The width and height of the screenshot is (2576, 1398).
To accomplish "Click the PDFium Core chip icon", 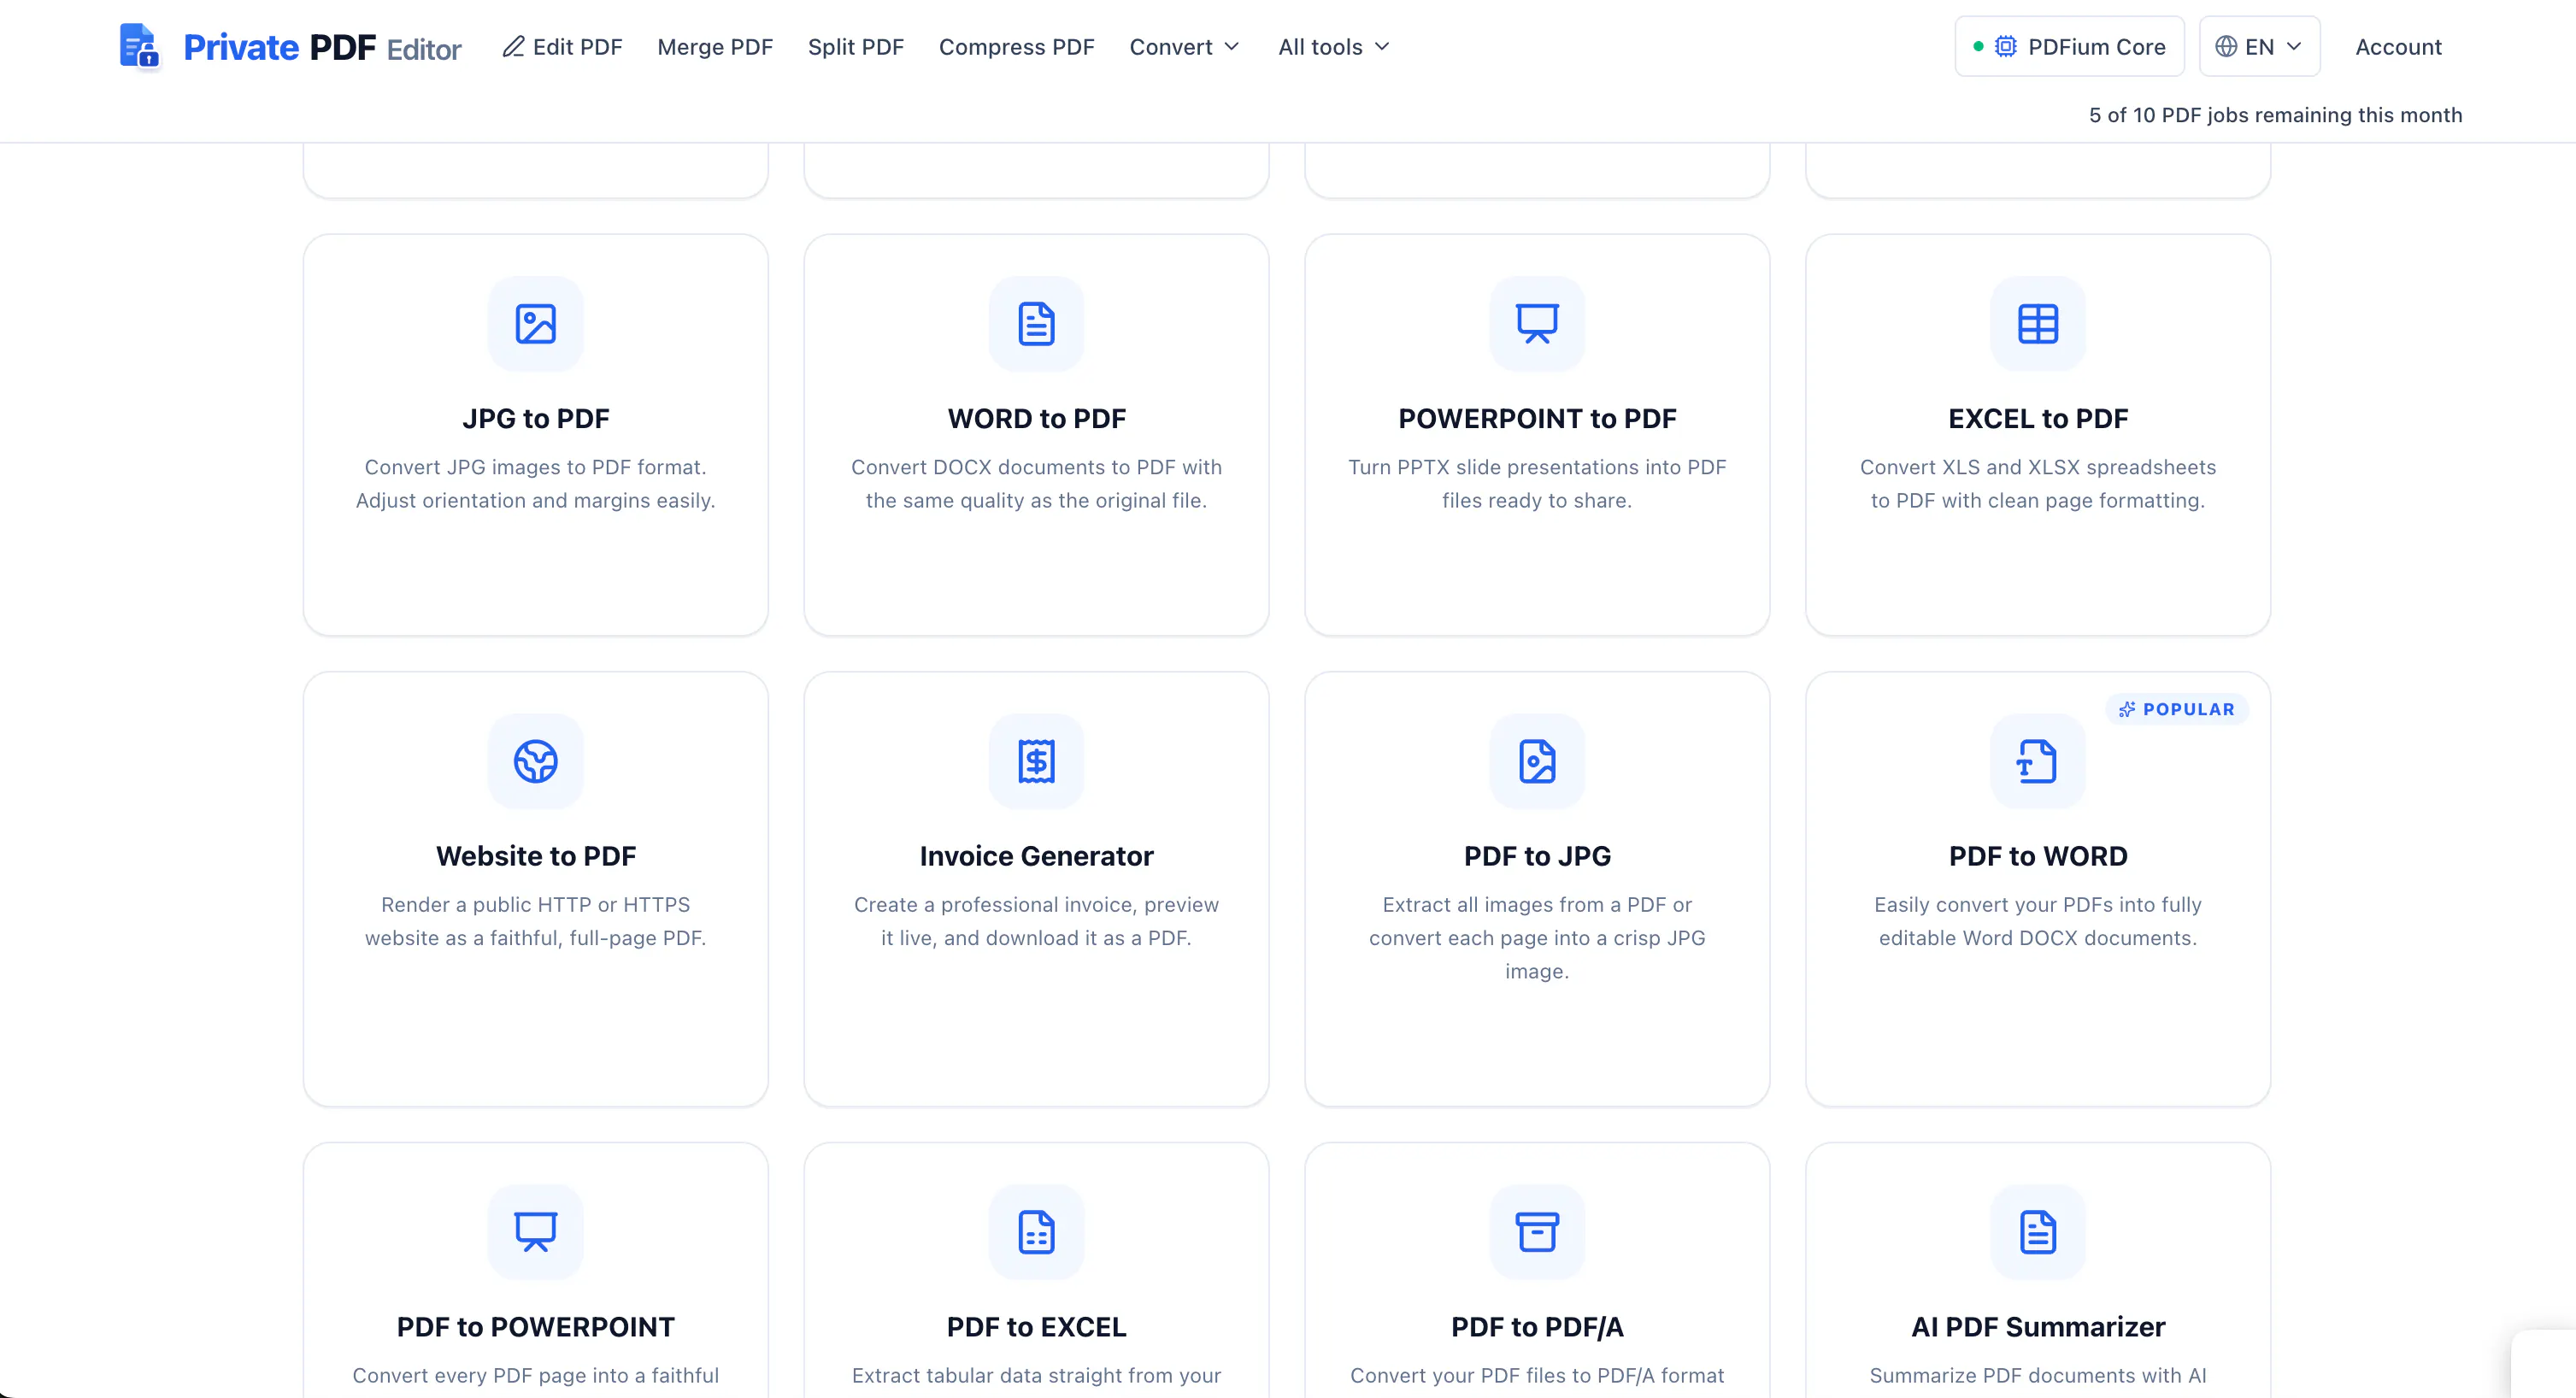I will (2006, 46).
